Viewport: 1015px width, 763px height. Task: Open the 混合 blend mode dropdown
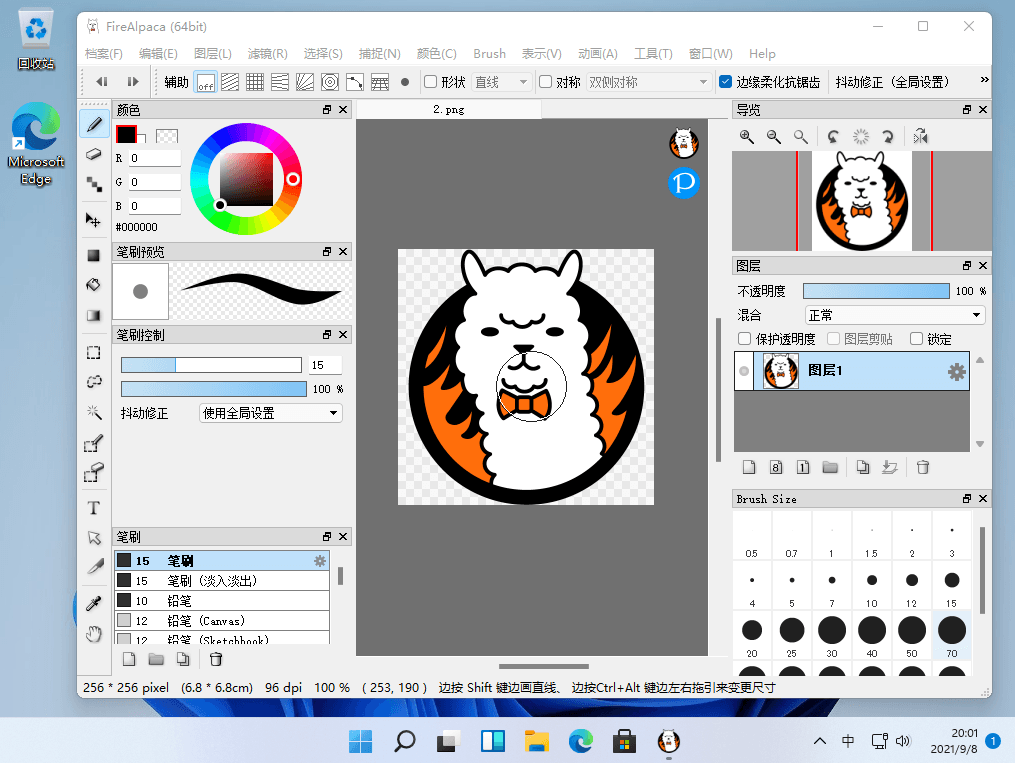pos(895,315)
